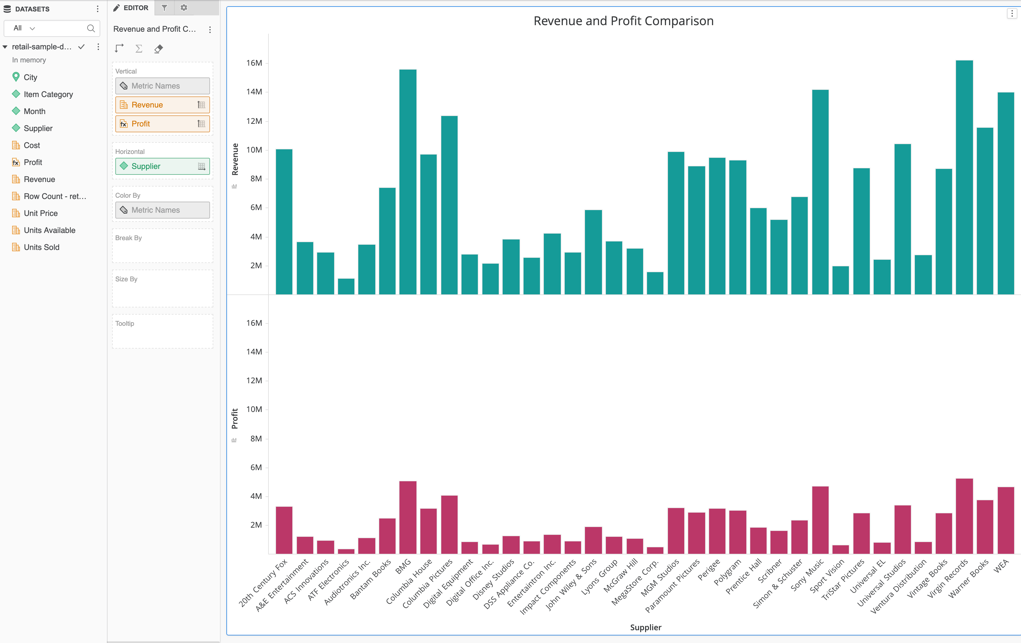Open the Datasets panel three-dot menu
Viewport: 1021px width, 643px height.
pos(97,9)
